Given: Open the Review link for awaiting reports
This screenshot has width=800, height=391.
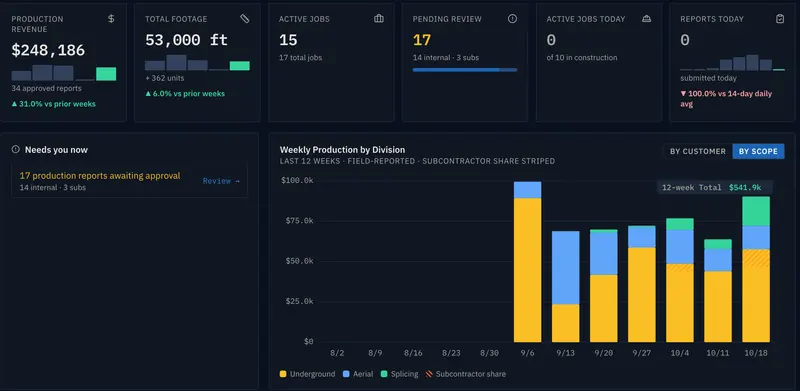Looking at the screenshot, I should pos(221,181).
